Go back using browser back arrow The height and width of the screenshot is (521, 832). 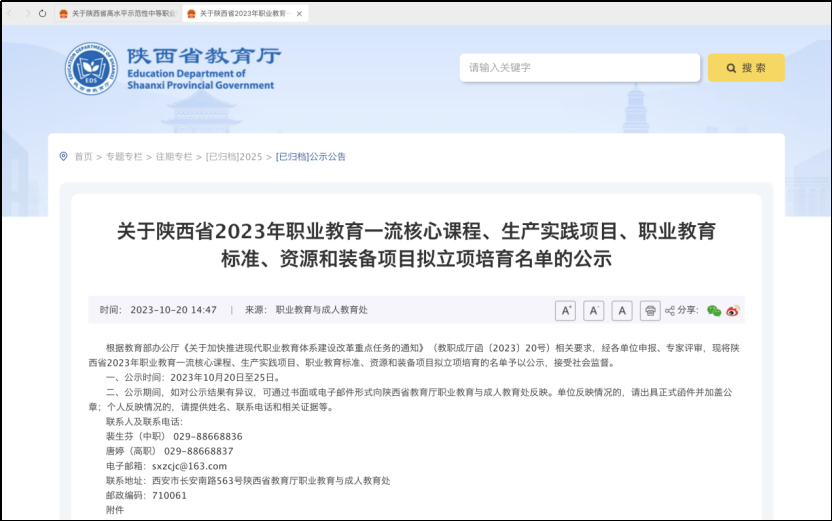click(x=12, y=14)
